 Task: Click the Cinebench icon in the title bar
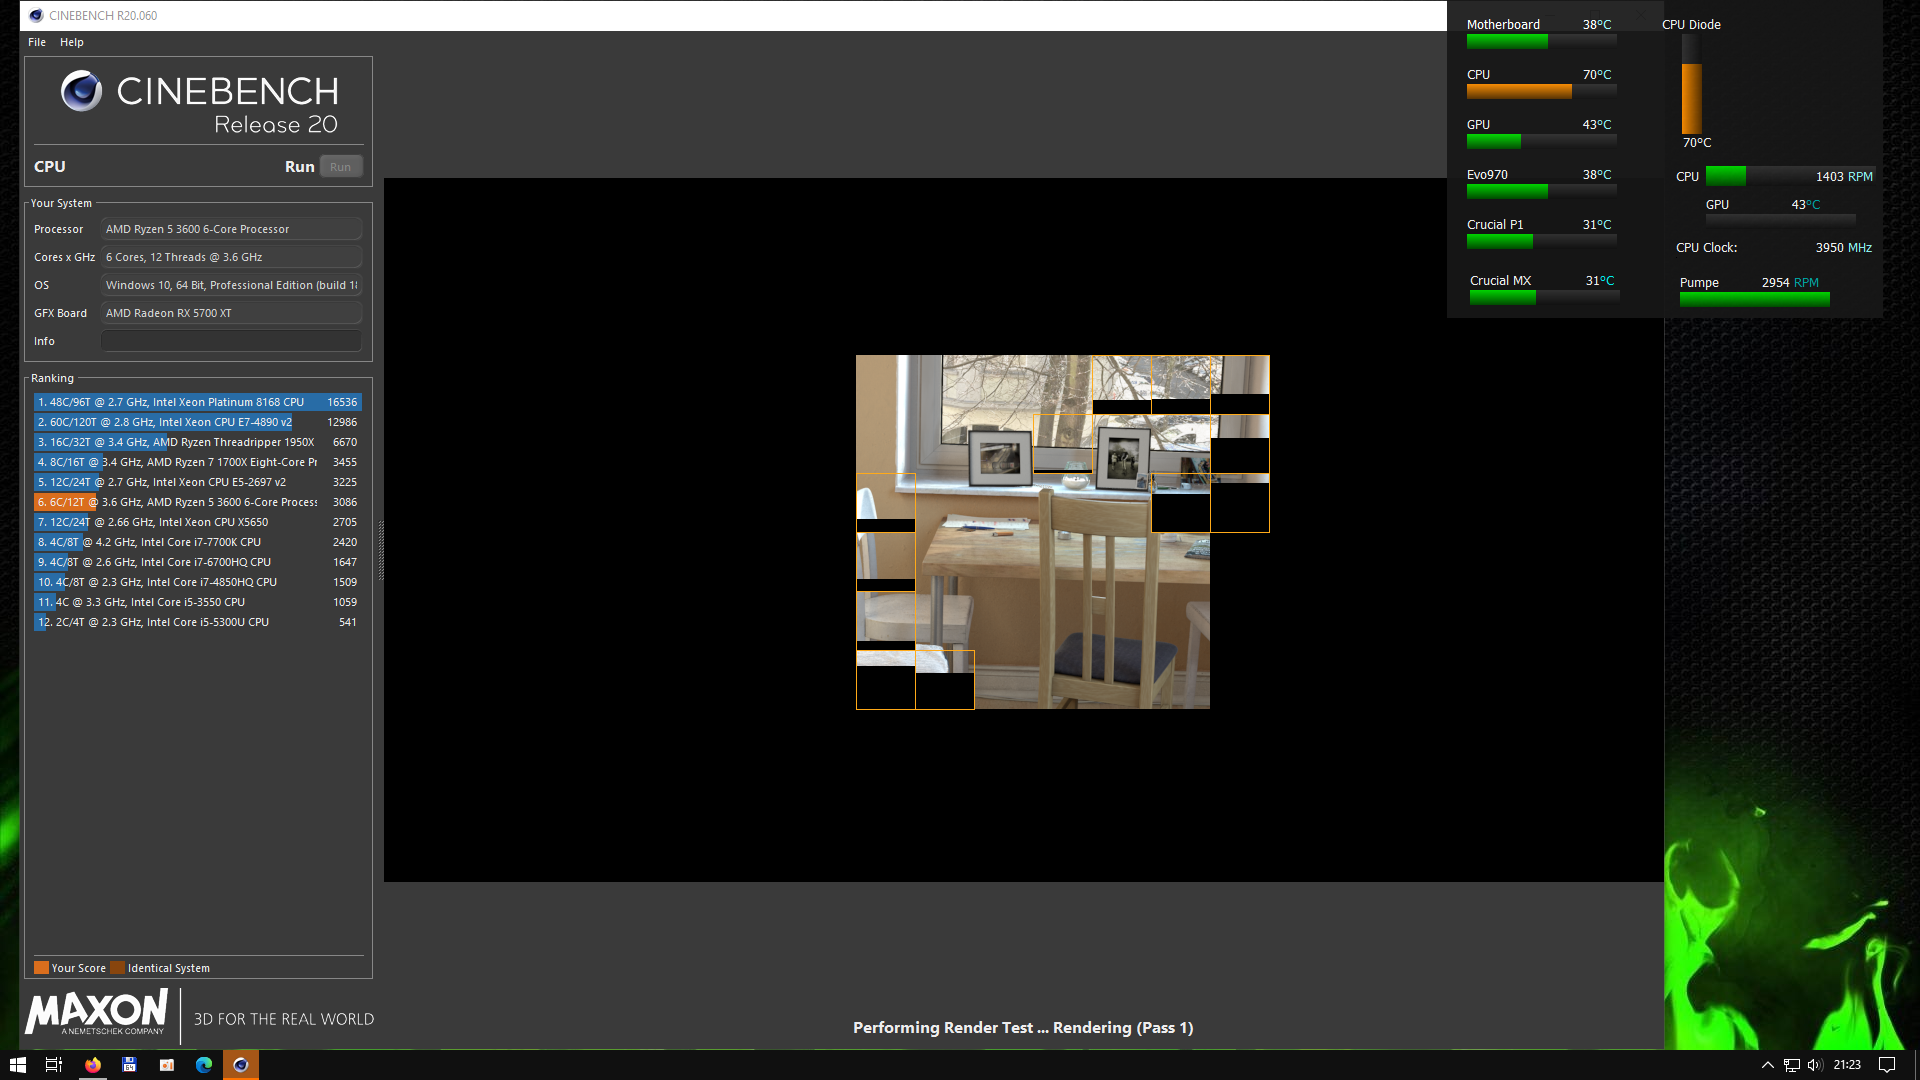(x=36, y=15)
